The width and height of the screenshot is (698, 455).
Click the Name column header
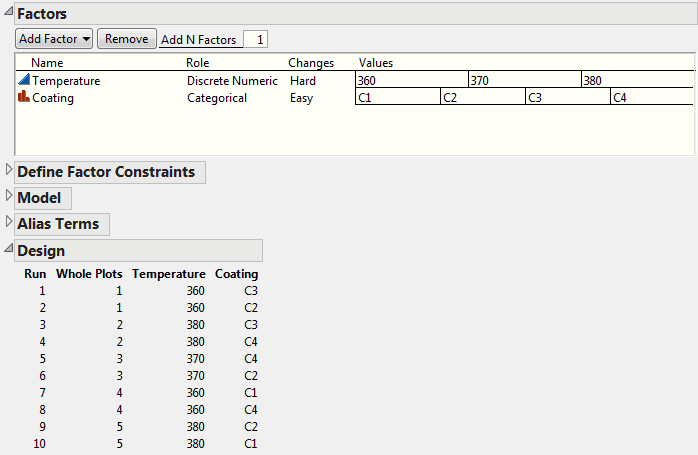(47, 63)
